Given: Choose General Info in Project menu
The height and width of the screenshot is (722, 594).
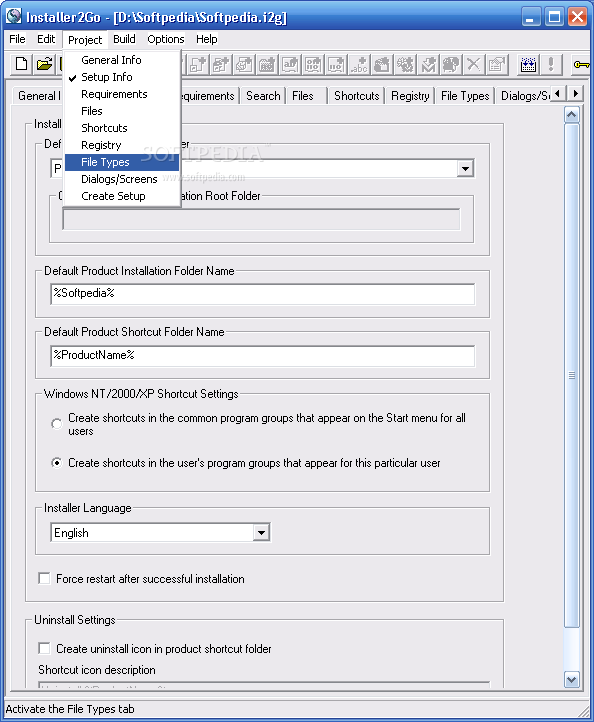Looking at the screenshot, I should 122,60.
